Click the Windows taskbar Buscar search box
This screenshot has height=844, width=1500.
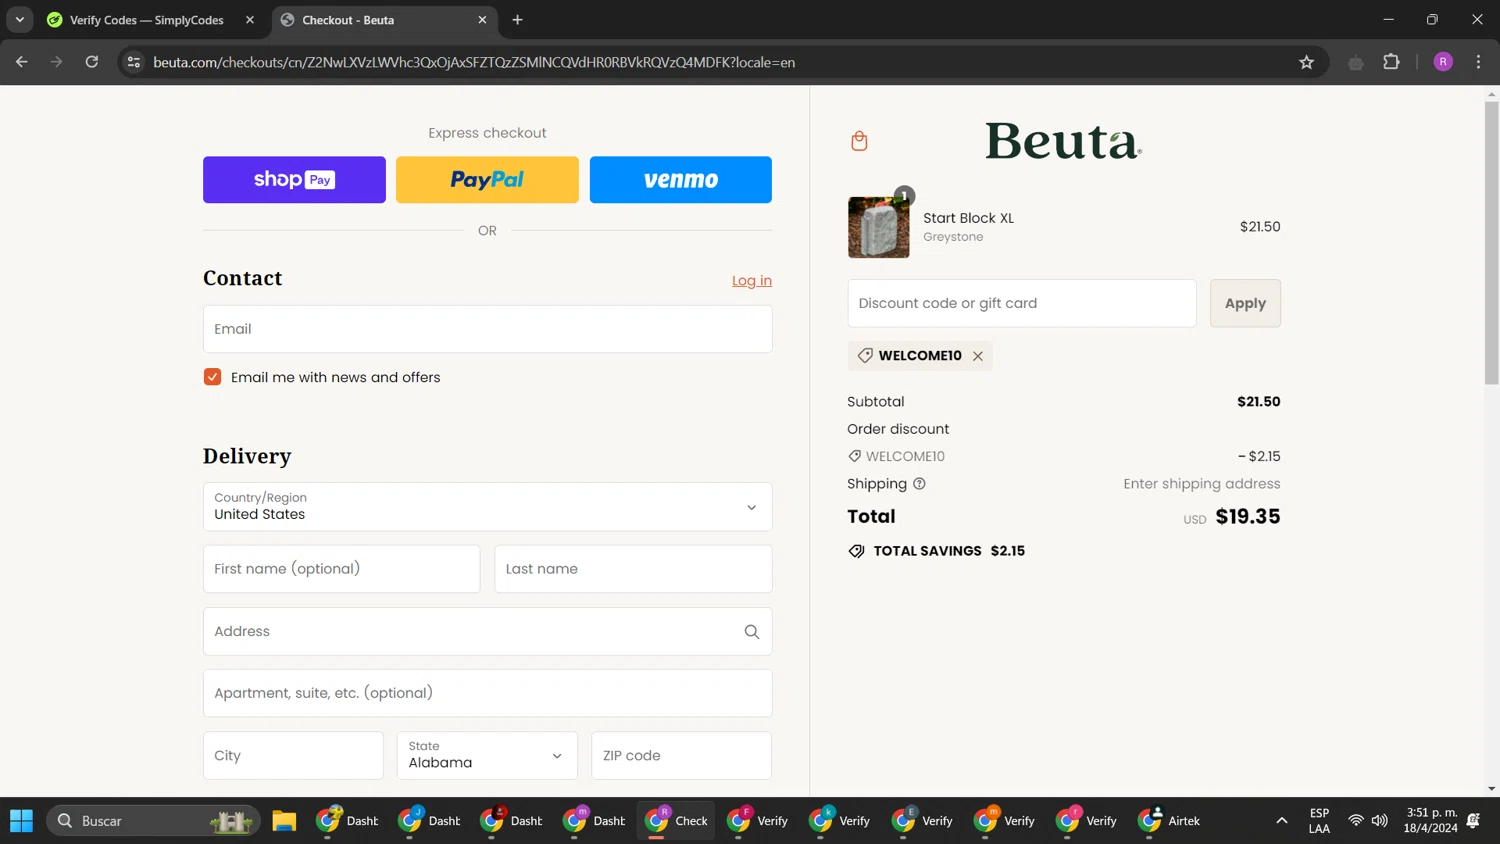[153, 821]
